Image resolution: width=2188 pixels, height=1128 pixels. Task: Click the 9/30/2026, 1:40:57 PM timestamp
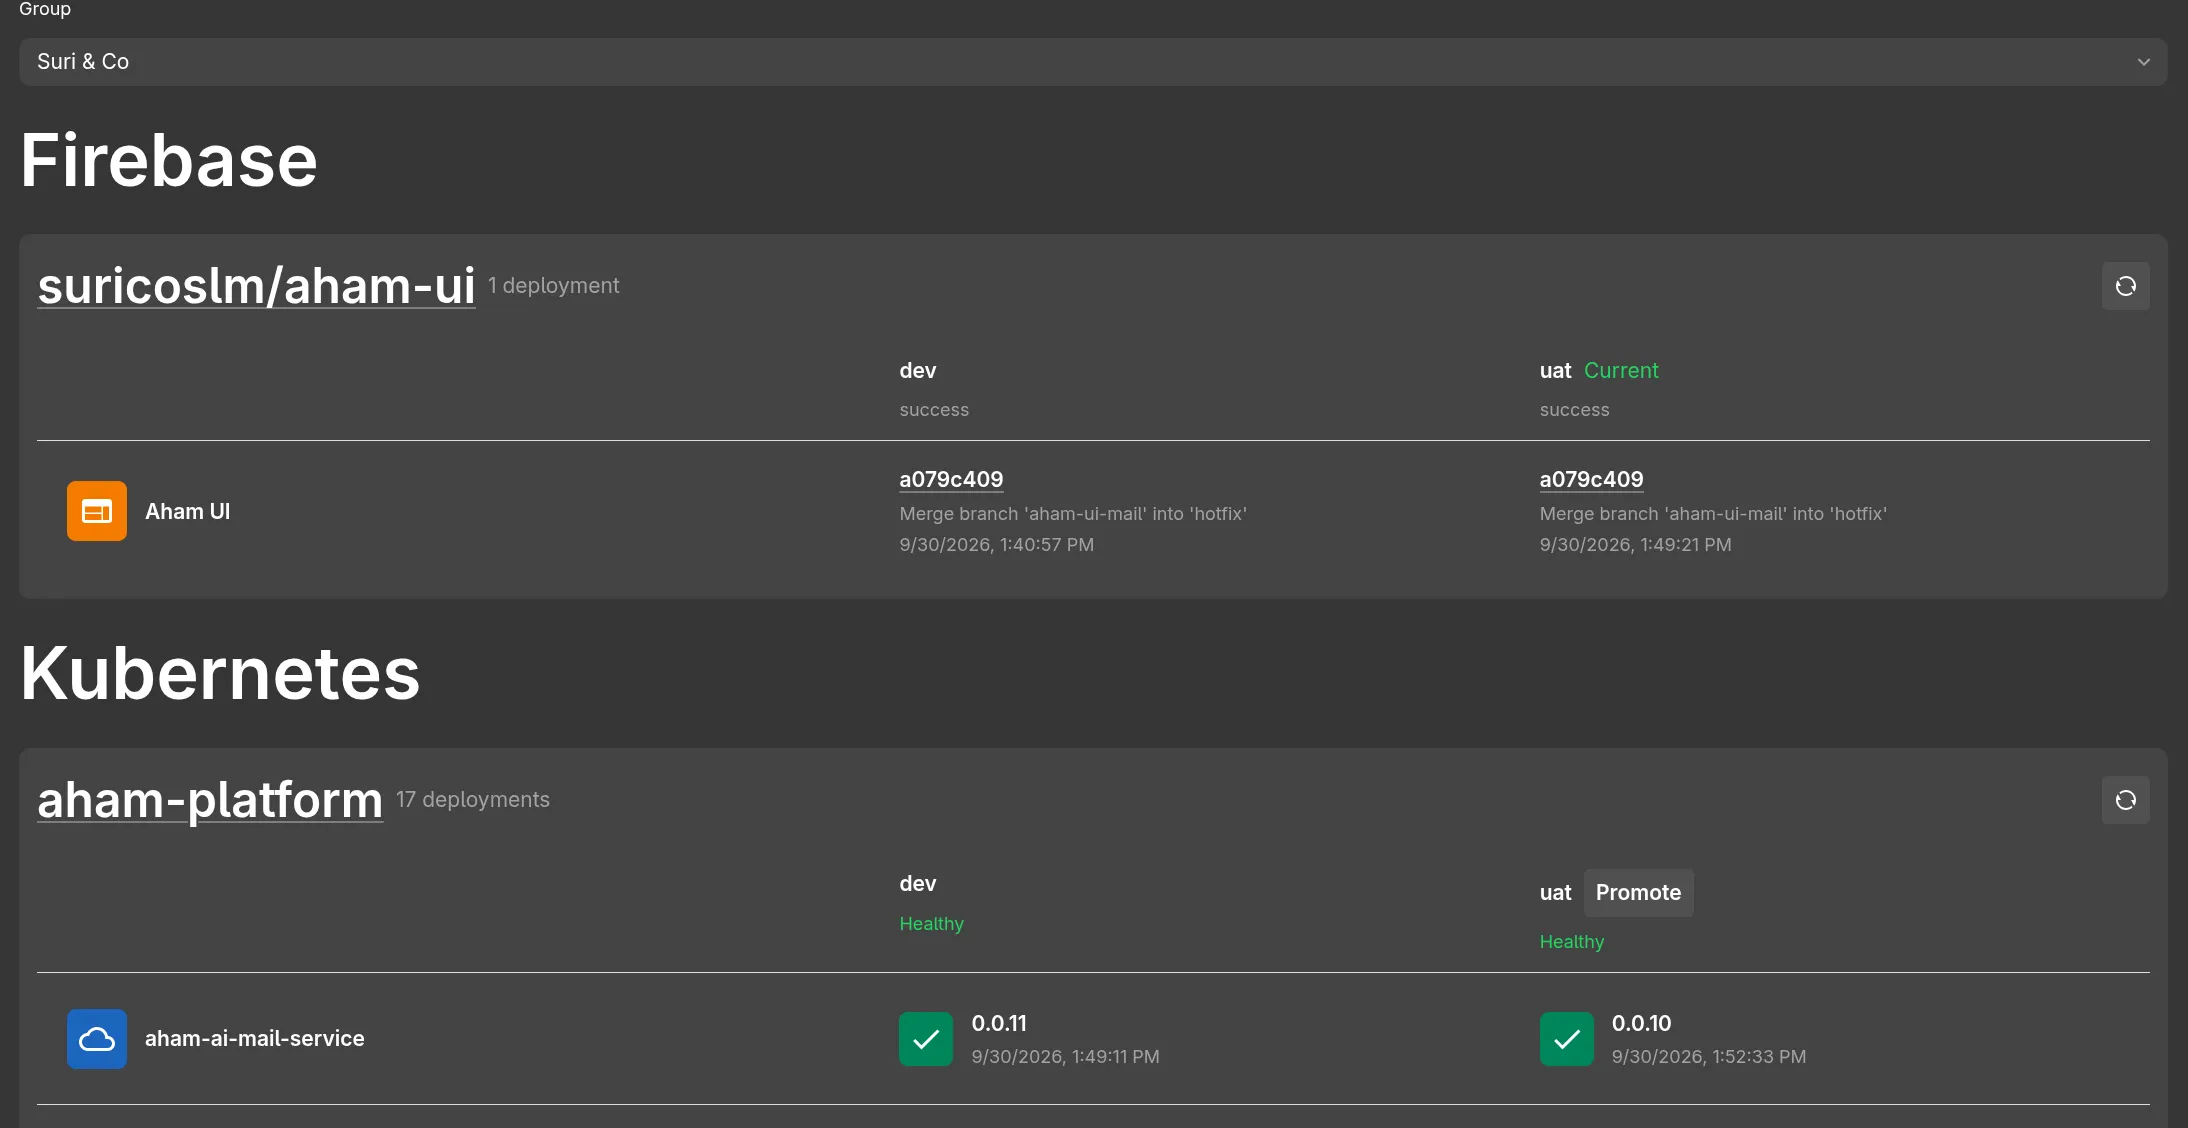coord(997,545)
